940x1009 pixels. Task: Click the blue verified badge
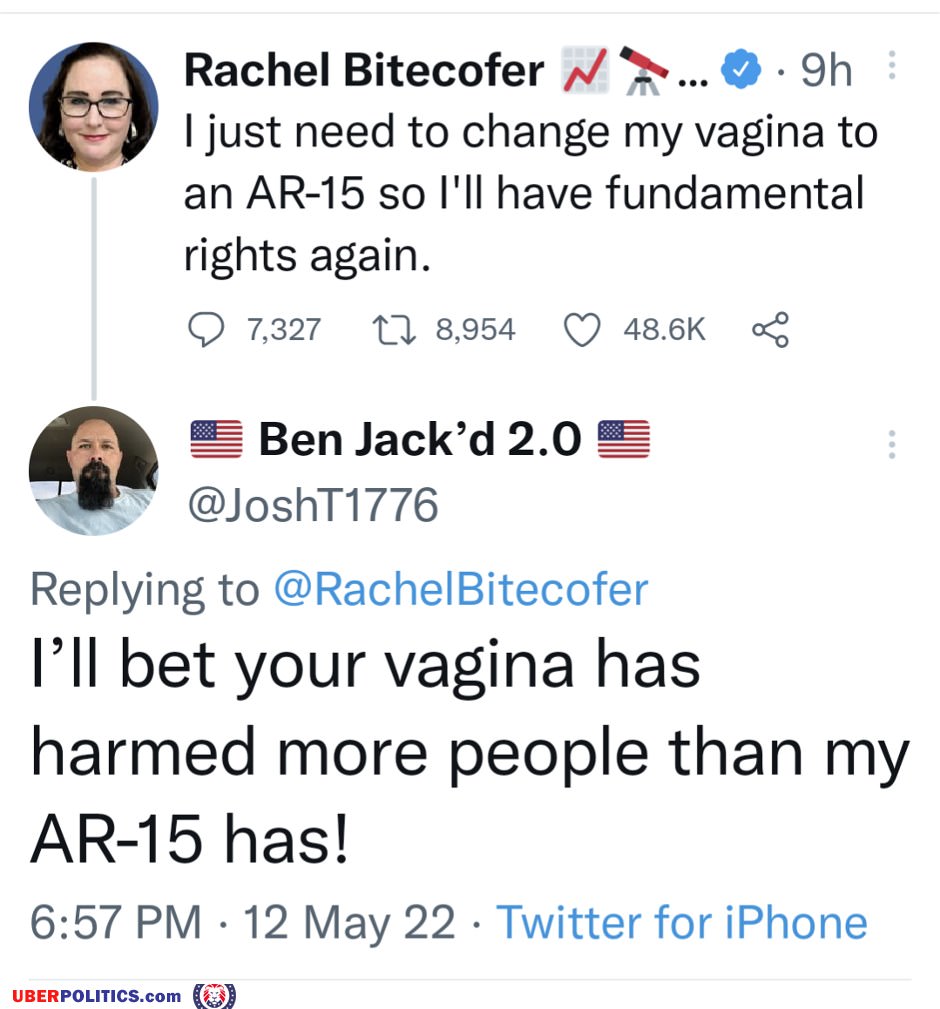pos(741,71)
